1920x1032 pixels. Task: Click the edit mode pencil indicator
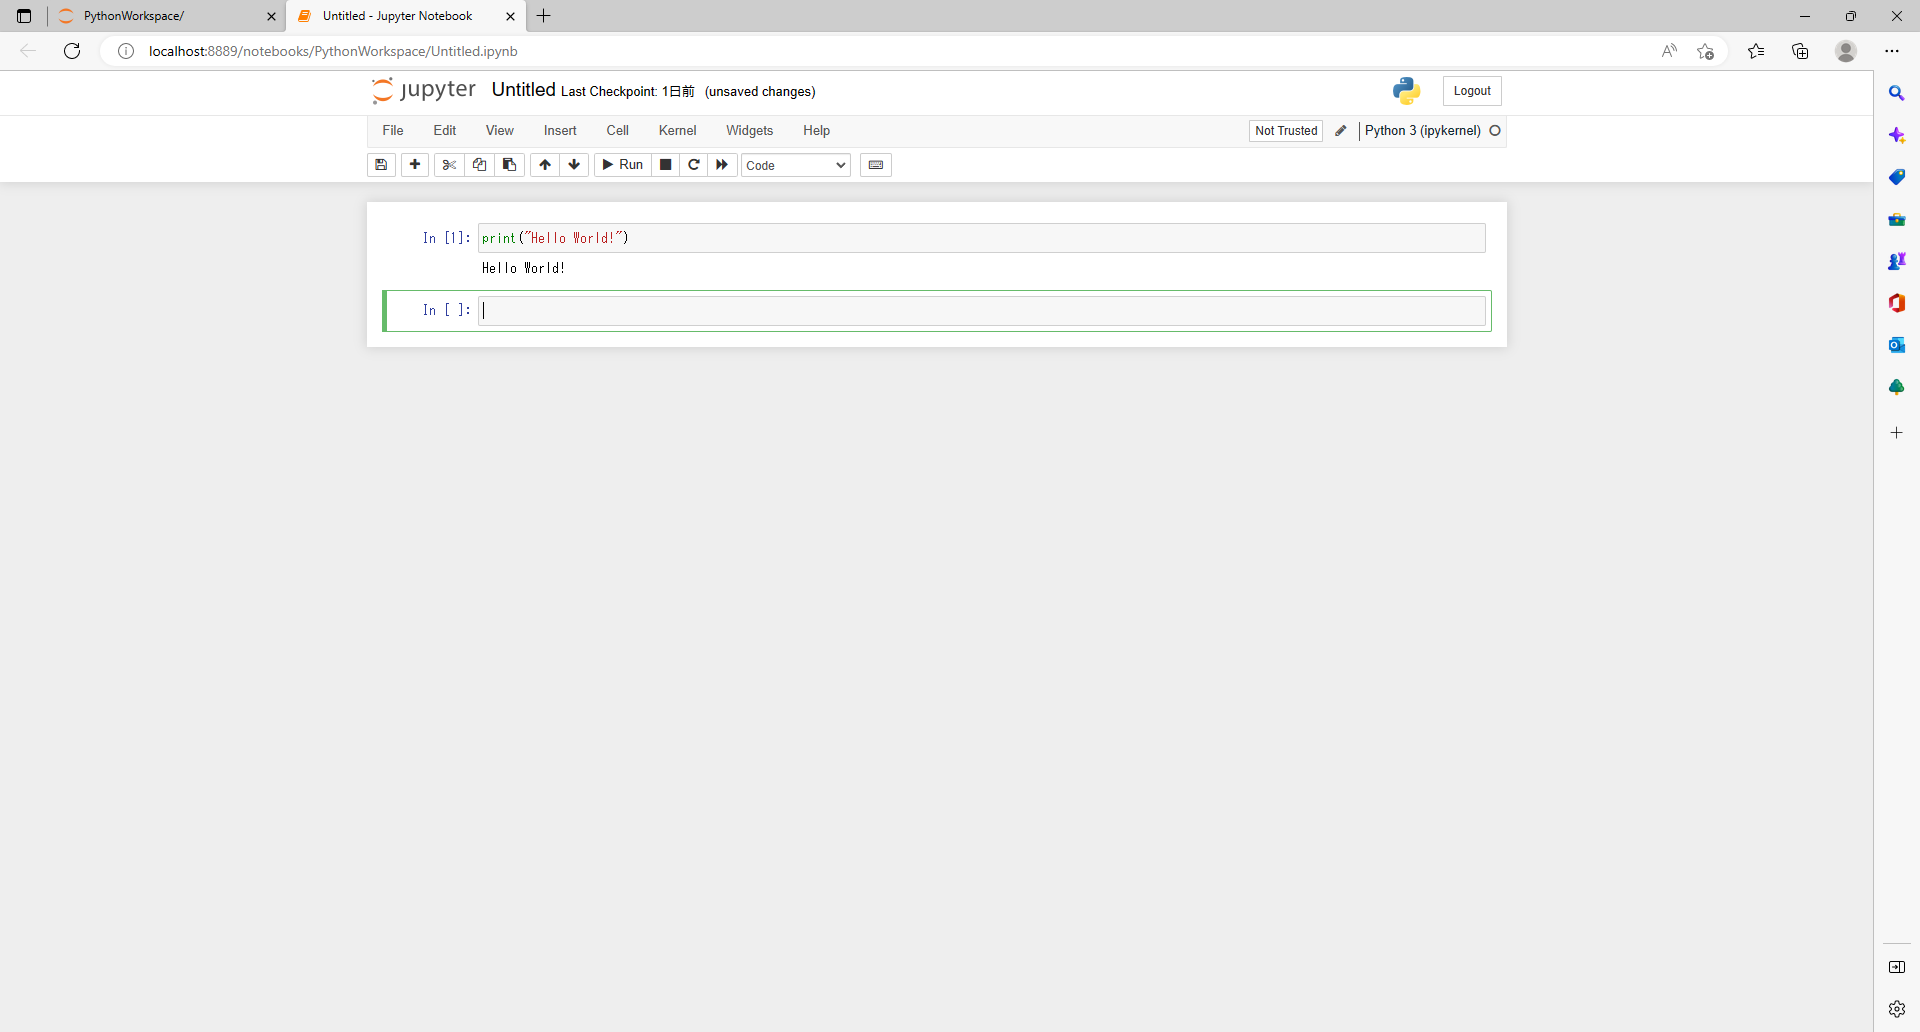pyautogui.click(x=1341, y=131)
